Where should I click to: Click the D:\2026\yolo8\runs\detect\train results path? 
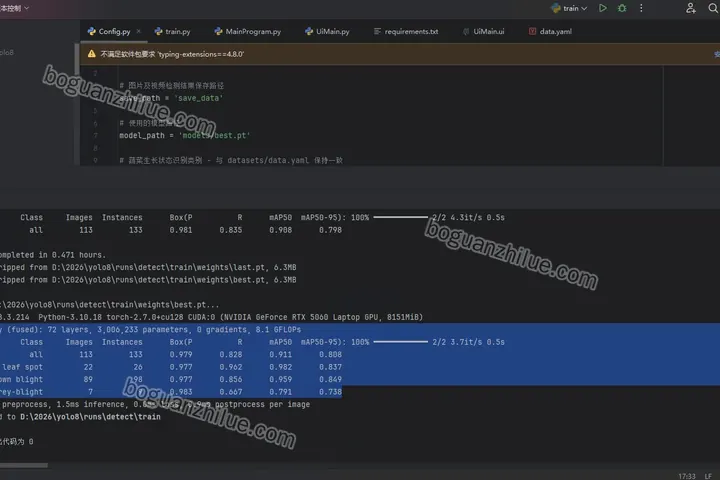(90, 417)
